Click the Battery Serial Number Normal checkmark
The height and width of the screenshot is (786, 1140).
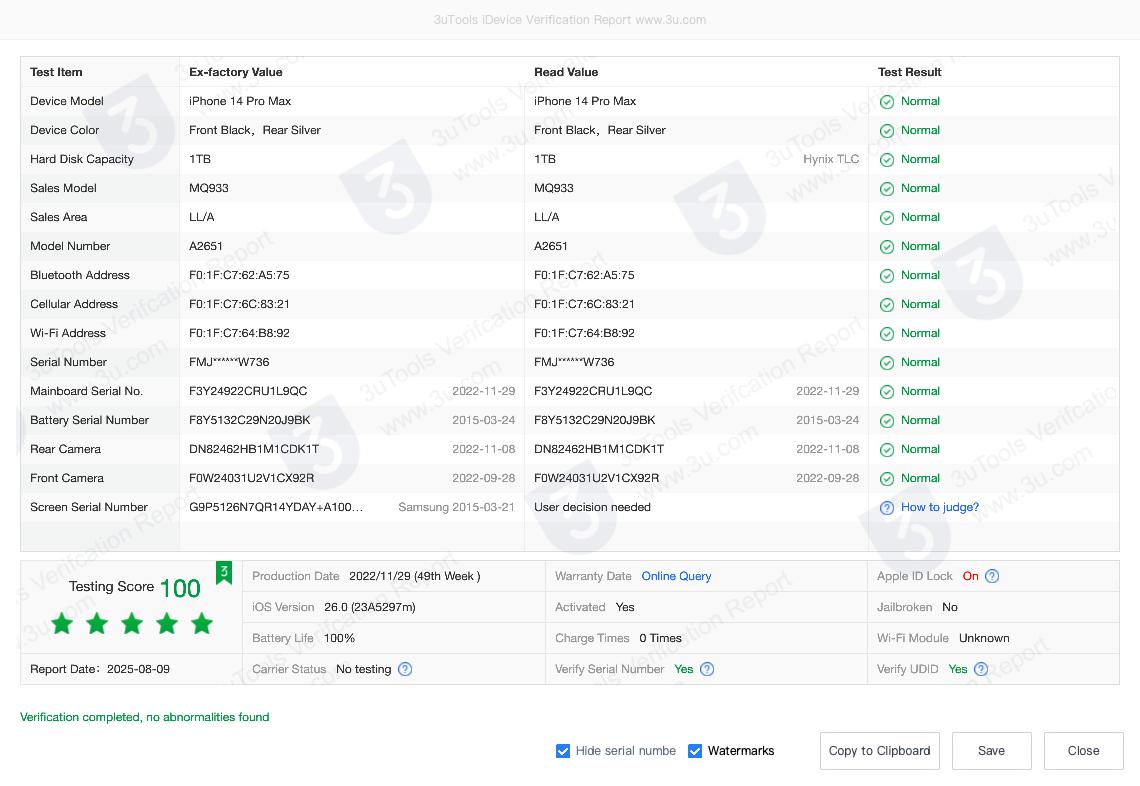pos(886,421)
